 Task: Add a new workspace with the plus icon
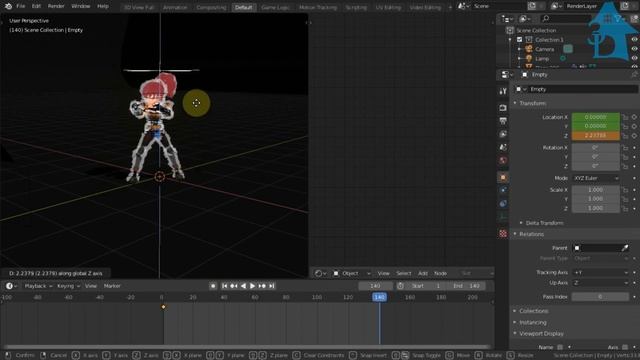tap(450, 7)
